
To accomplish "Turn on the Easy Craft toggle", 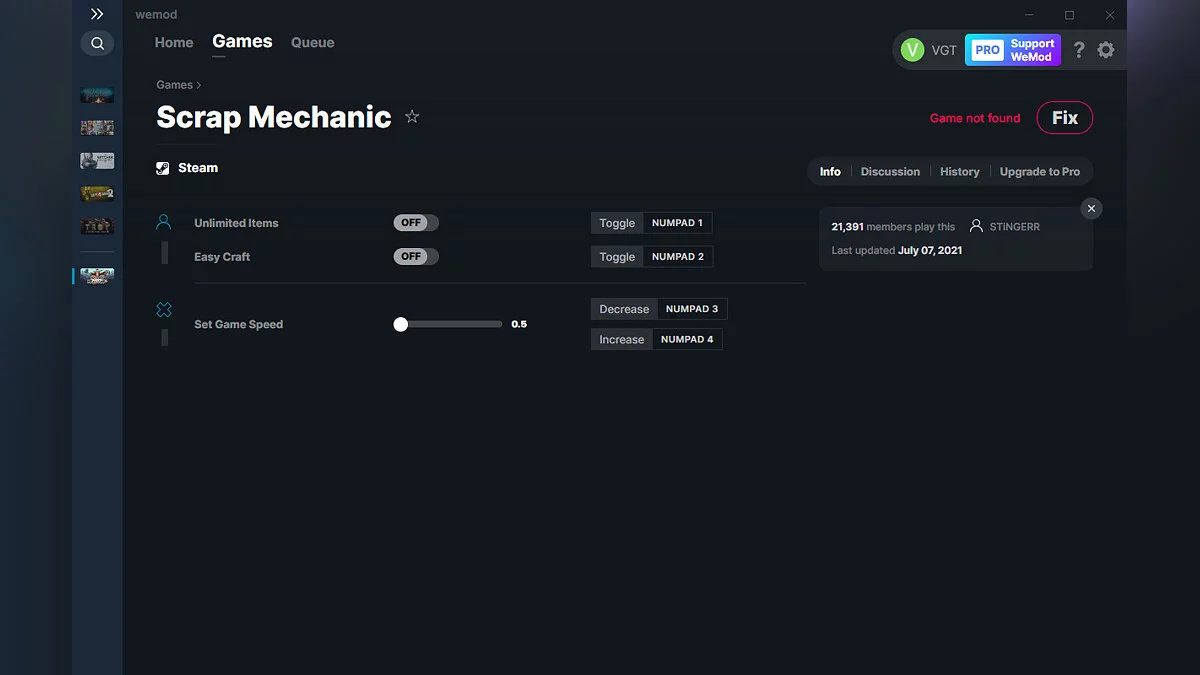I will (x=415, y=256).
